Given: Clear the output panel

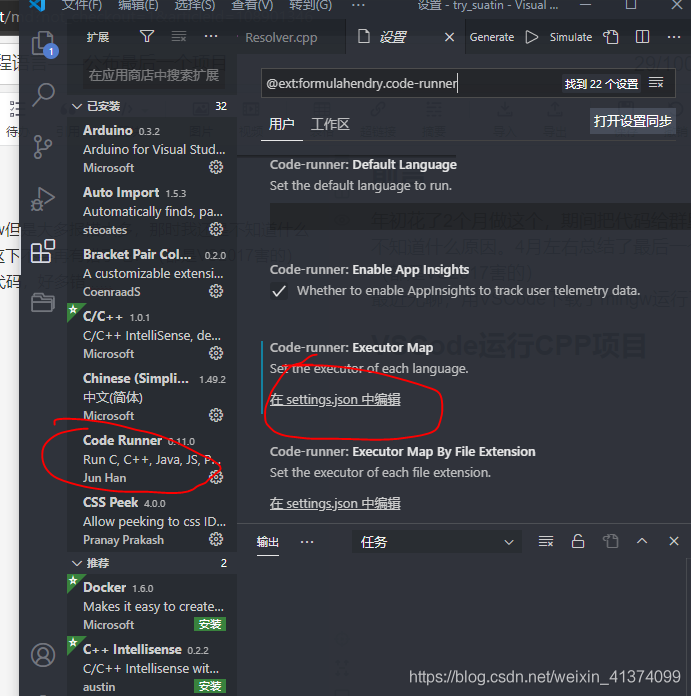Looking at the screenshot, I should click(x=546, y=542).
